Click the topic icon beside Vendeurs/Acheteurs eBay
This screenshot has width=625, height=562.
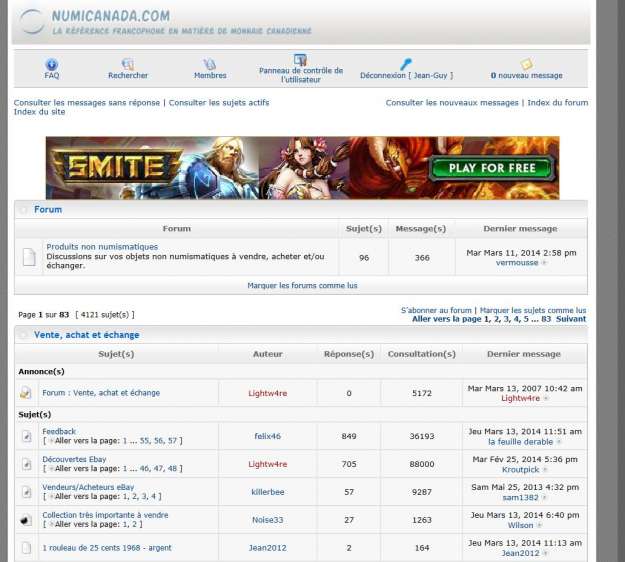[x=26, y=492]
